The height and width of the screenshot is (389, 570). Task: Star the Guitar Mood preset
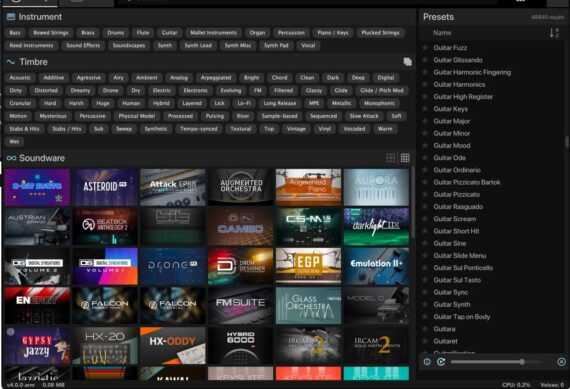(425, 145)
